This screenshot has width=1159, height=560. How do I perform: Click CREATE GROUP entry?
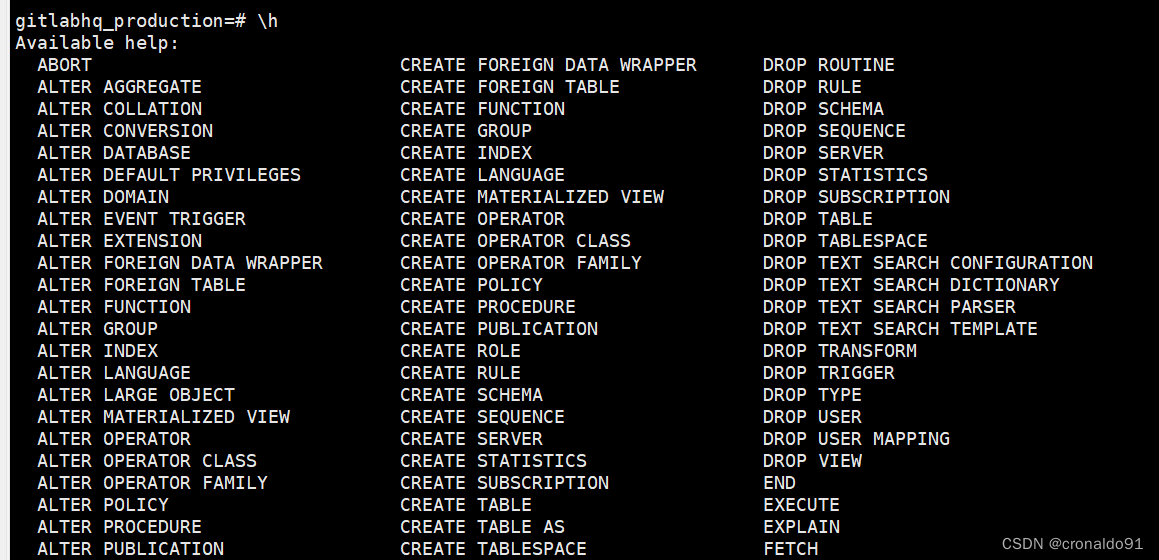click(466, 132)
